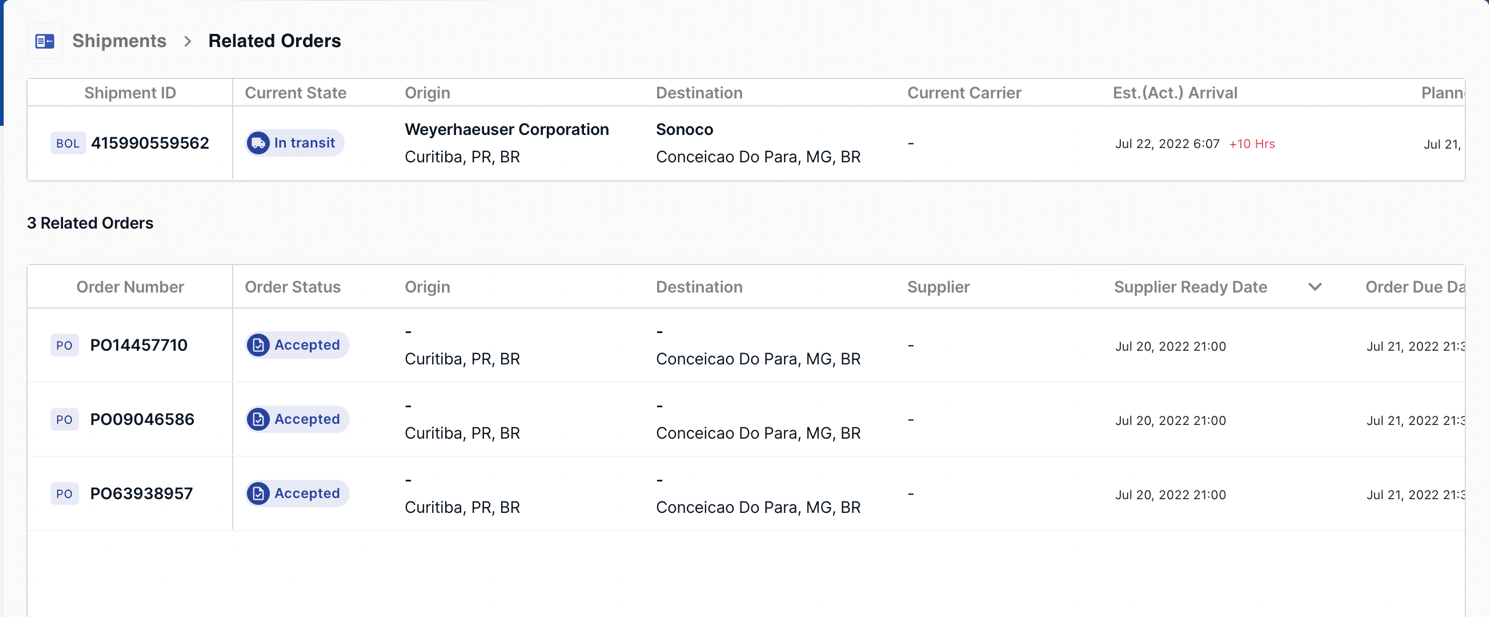The height and width of the screenshot is (617, 1489).
Task: Click the PO tag next to PO63938957
Action: 64,493
